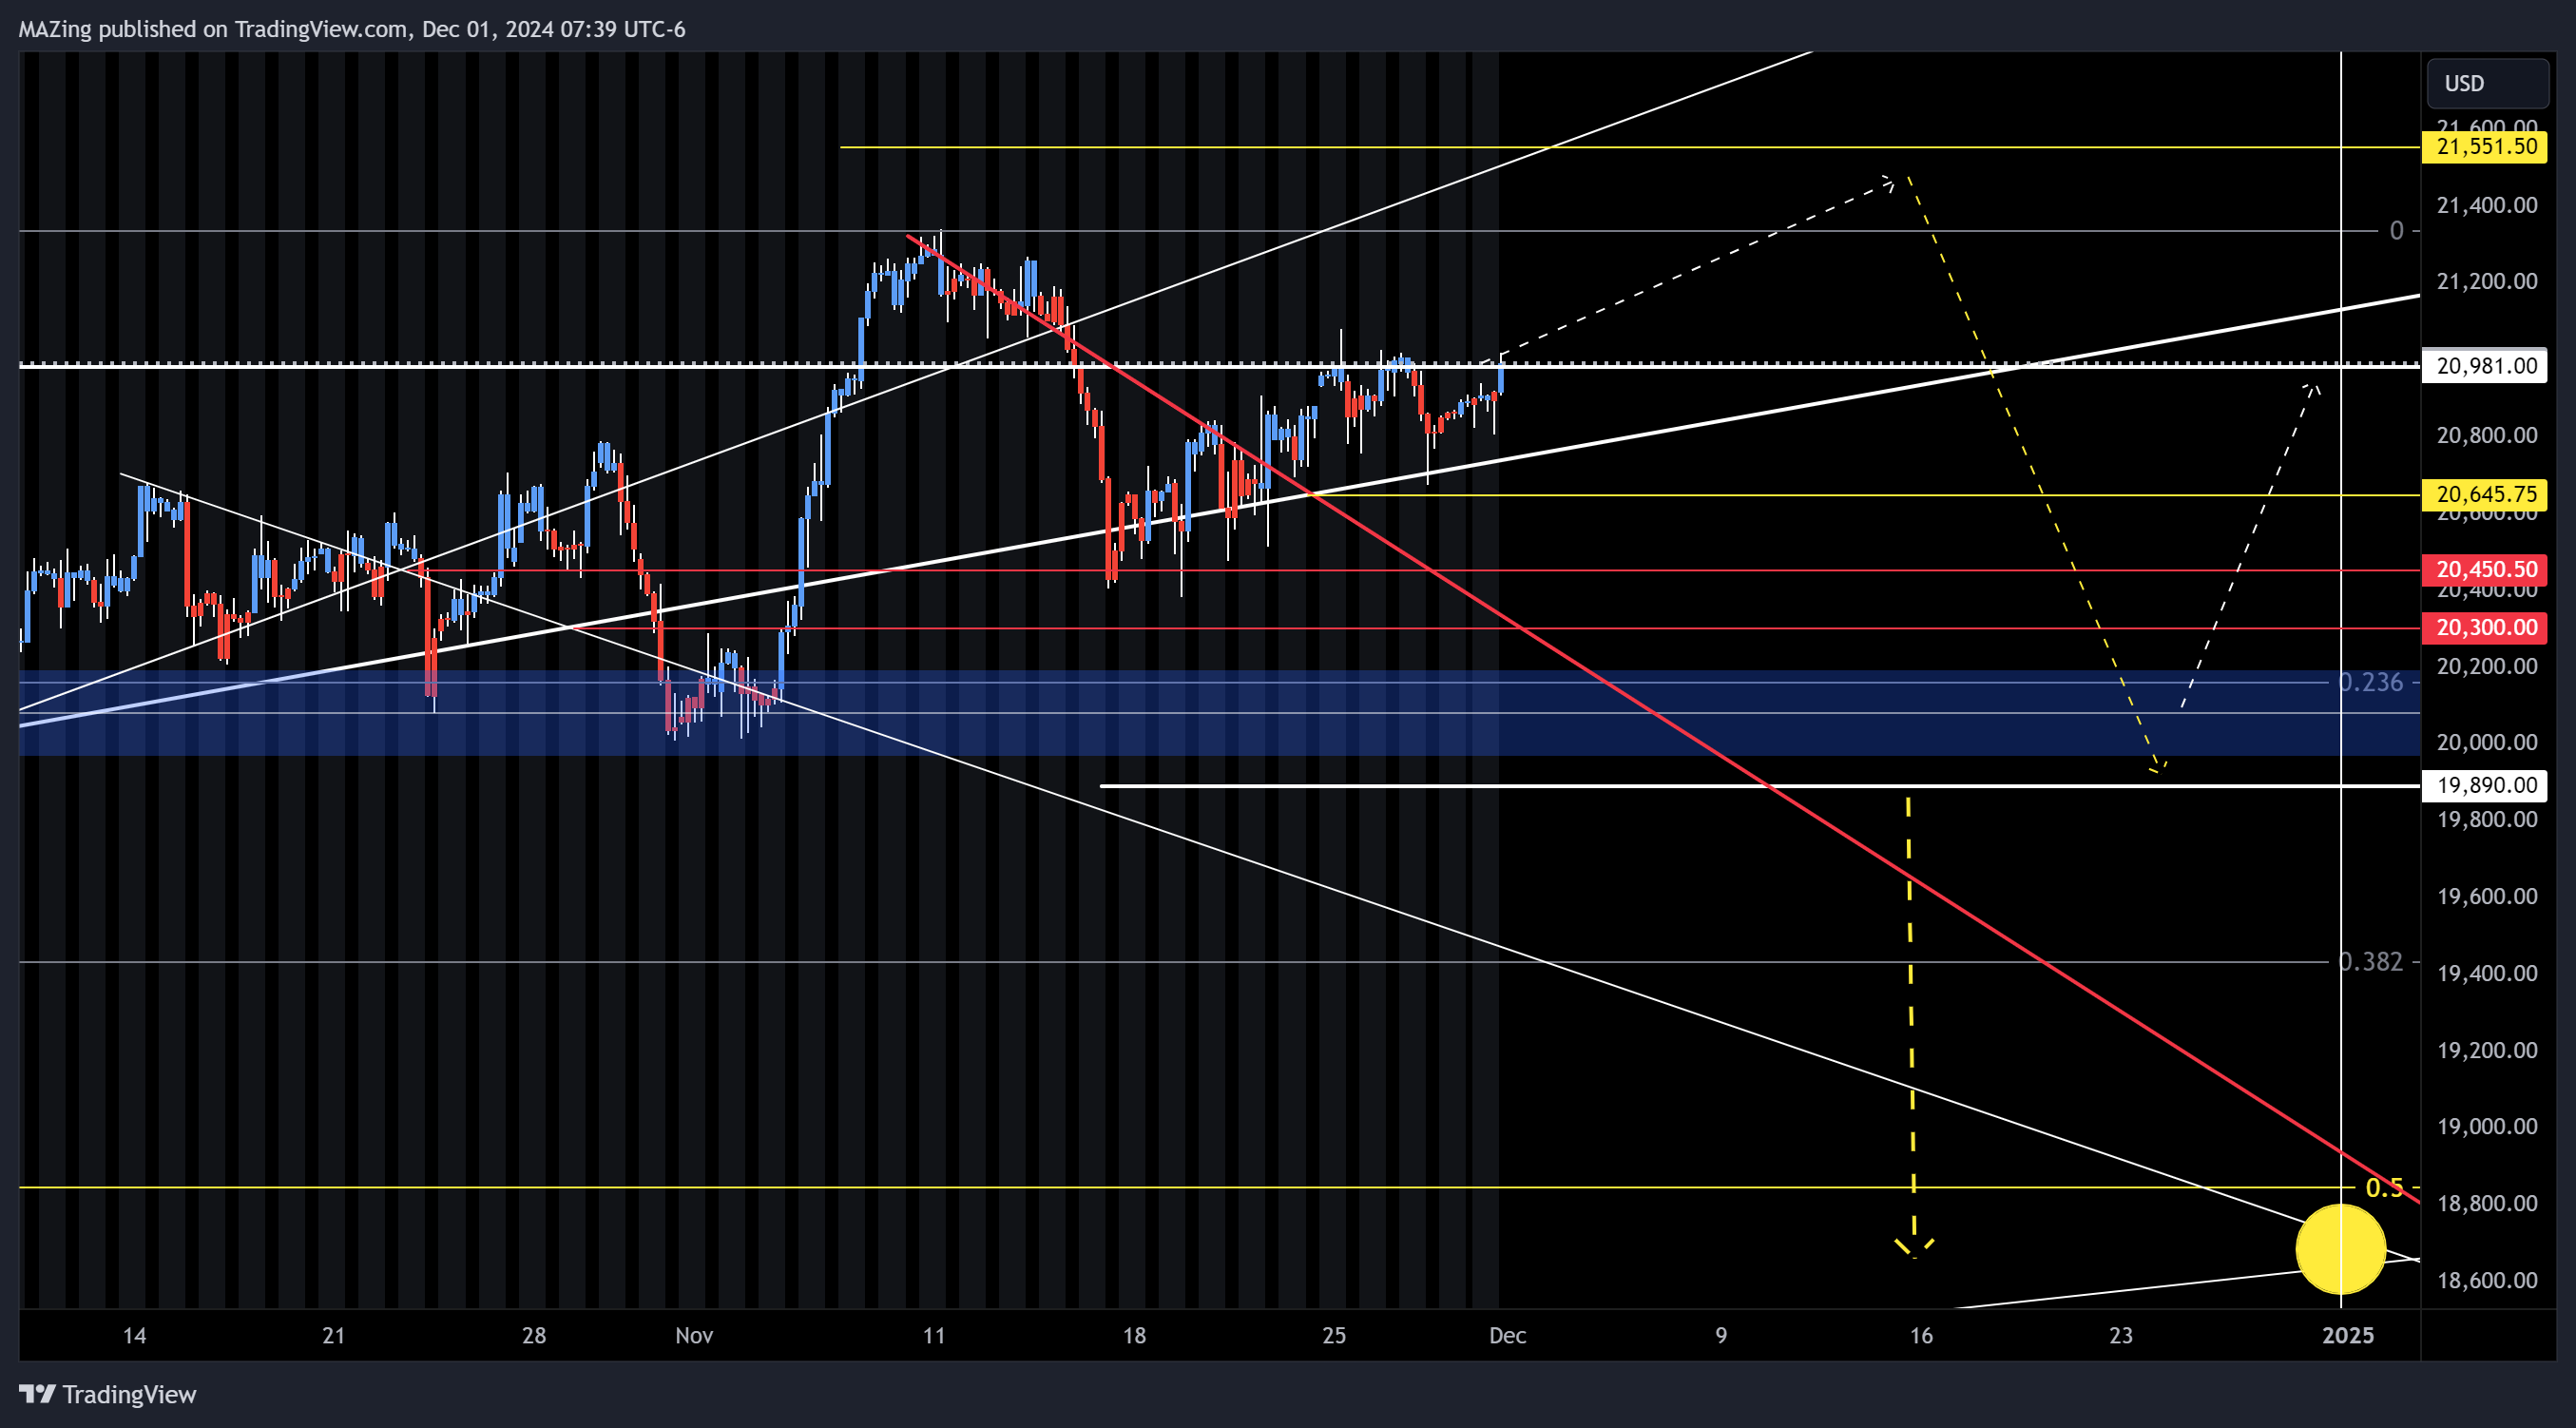
Task: Click the 20,000.00 price scale tick
Action: point(2486,742)
